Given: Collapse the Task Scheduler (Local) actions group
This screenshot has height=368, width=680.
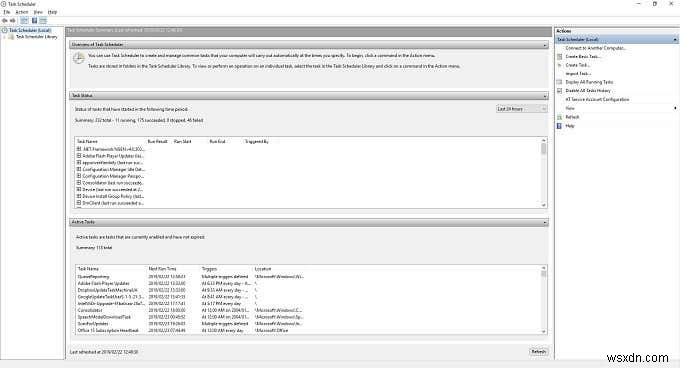Looking at the screenshot, I should (x=675, y=39).
